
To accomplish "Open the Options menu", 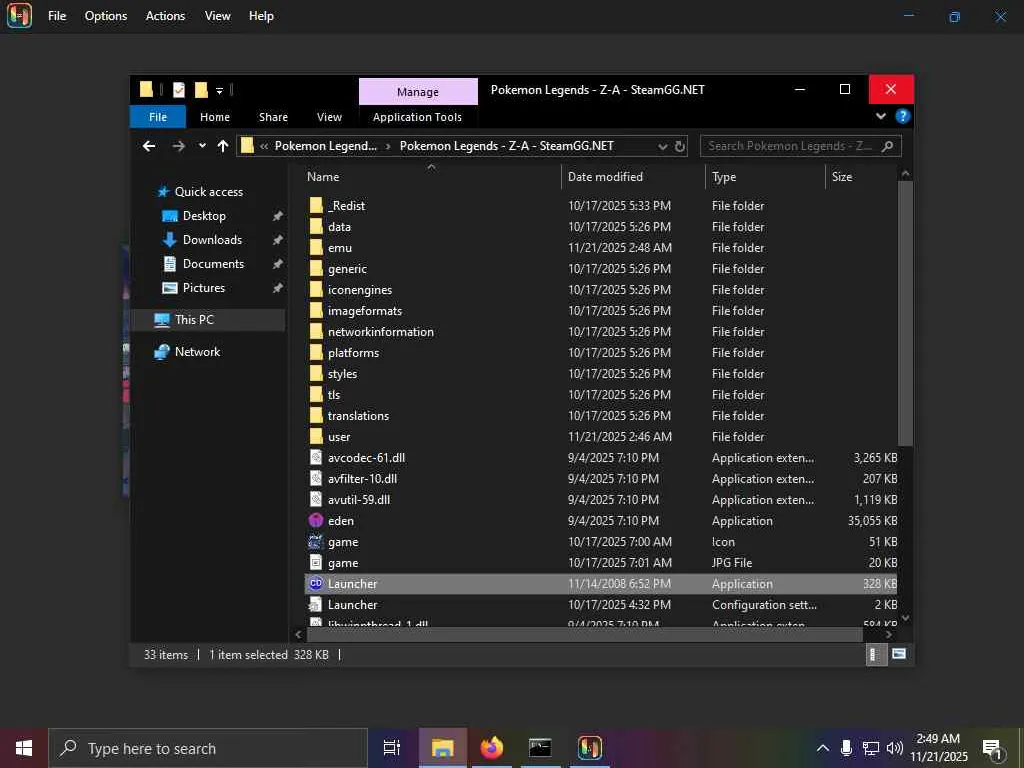I will click(x=106, y=16).
